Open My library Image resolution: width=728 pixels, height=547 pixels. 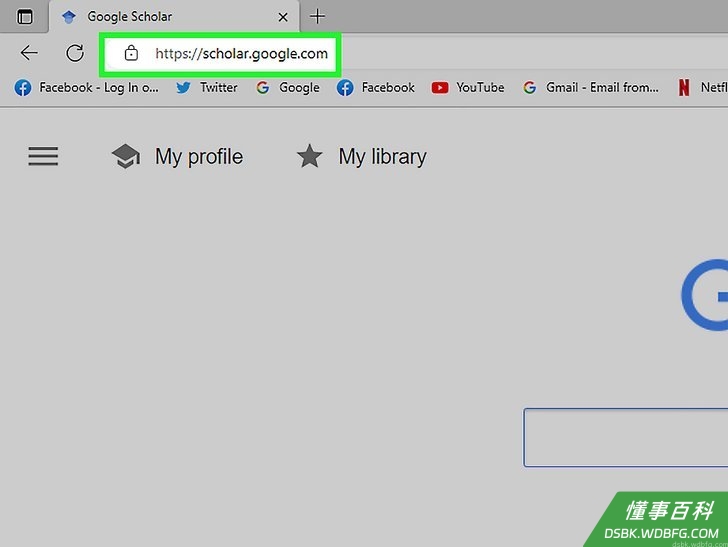(361, 156)
